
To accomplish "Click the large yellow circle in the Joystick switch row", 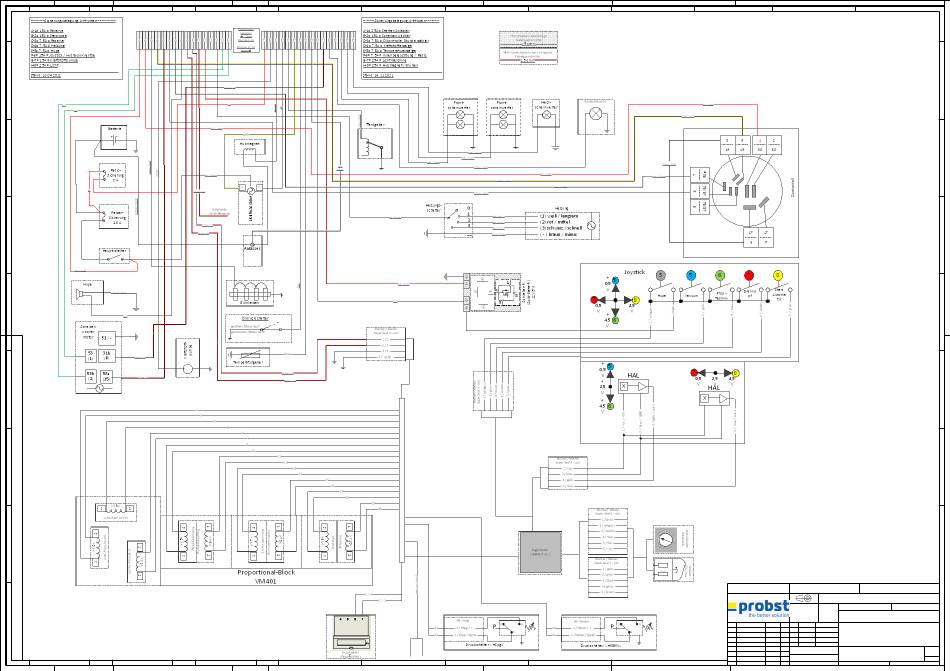I will 778,276.
